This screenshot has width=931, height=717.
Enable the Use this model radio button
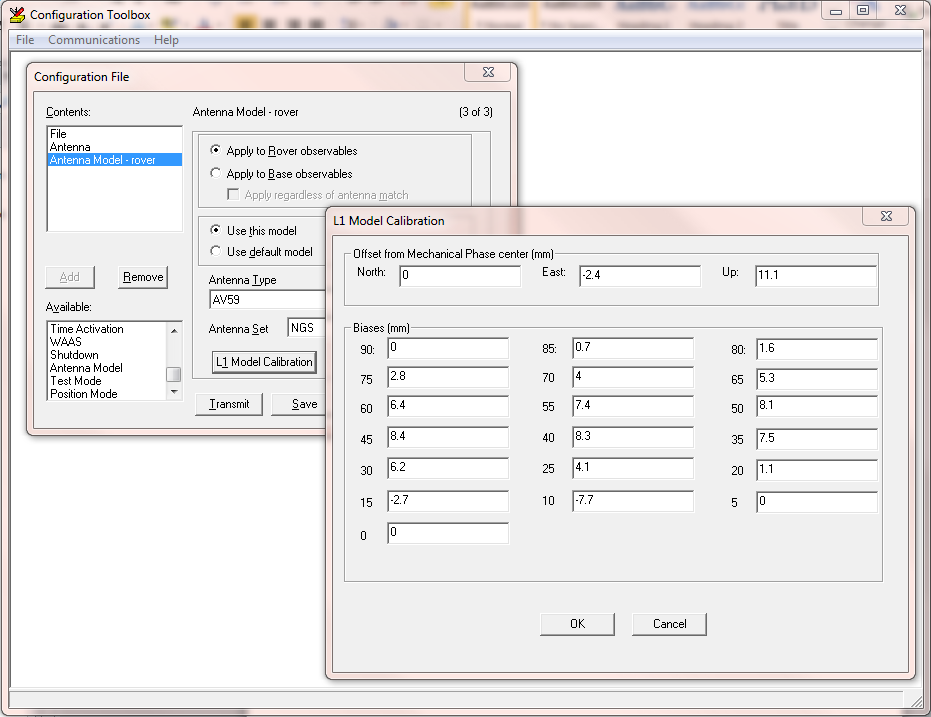(x=216, y=231)
